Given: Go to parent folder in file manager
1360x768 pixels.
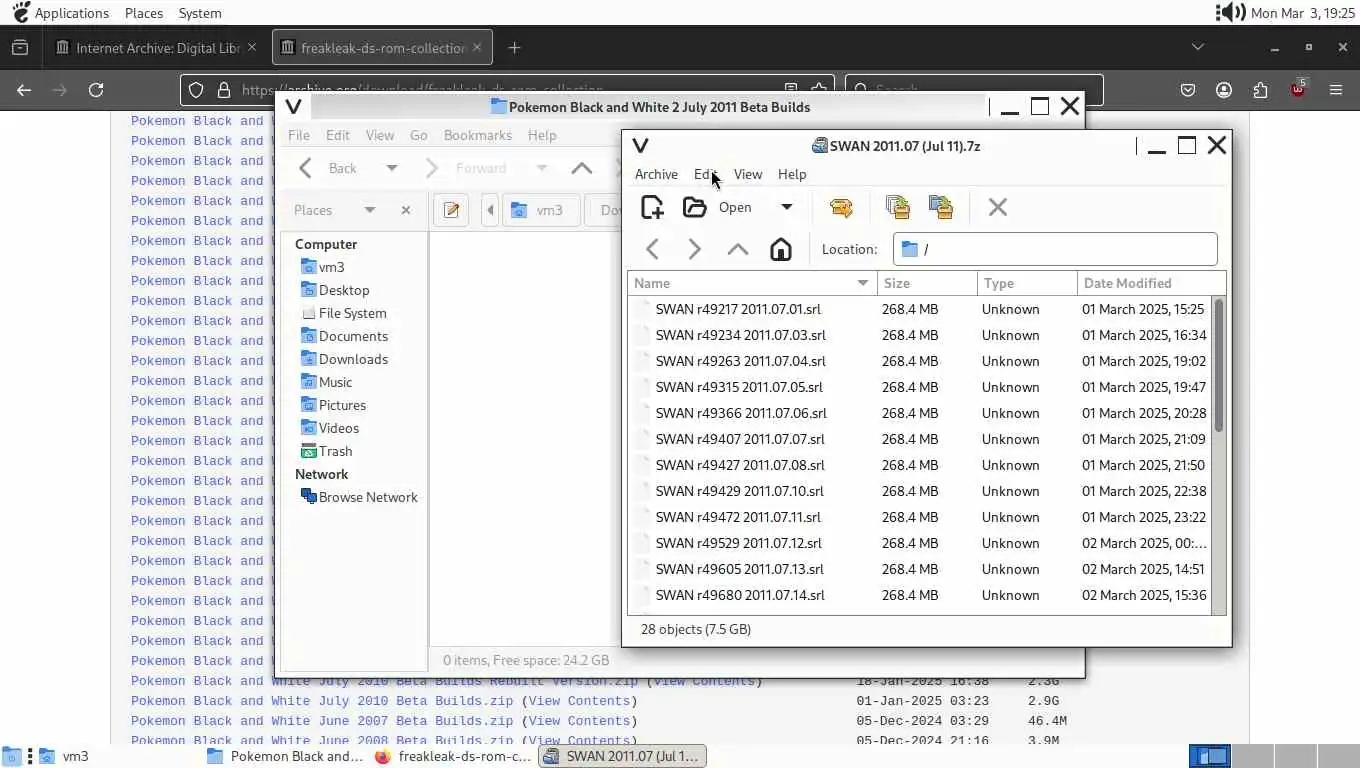Looking at the screenshot, I should tap(581, 168).
